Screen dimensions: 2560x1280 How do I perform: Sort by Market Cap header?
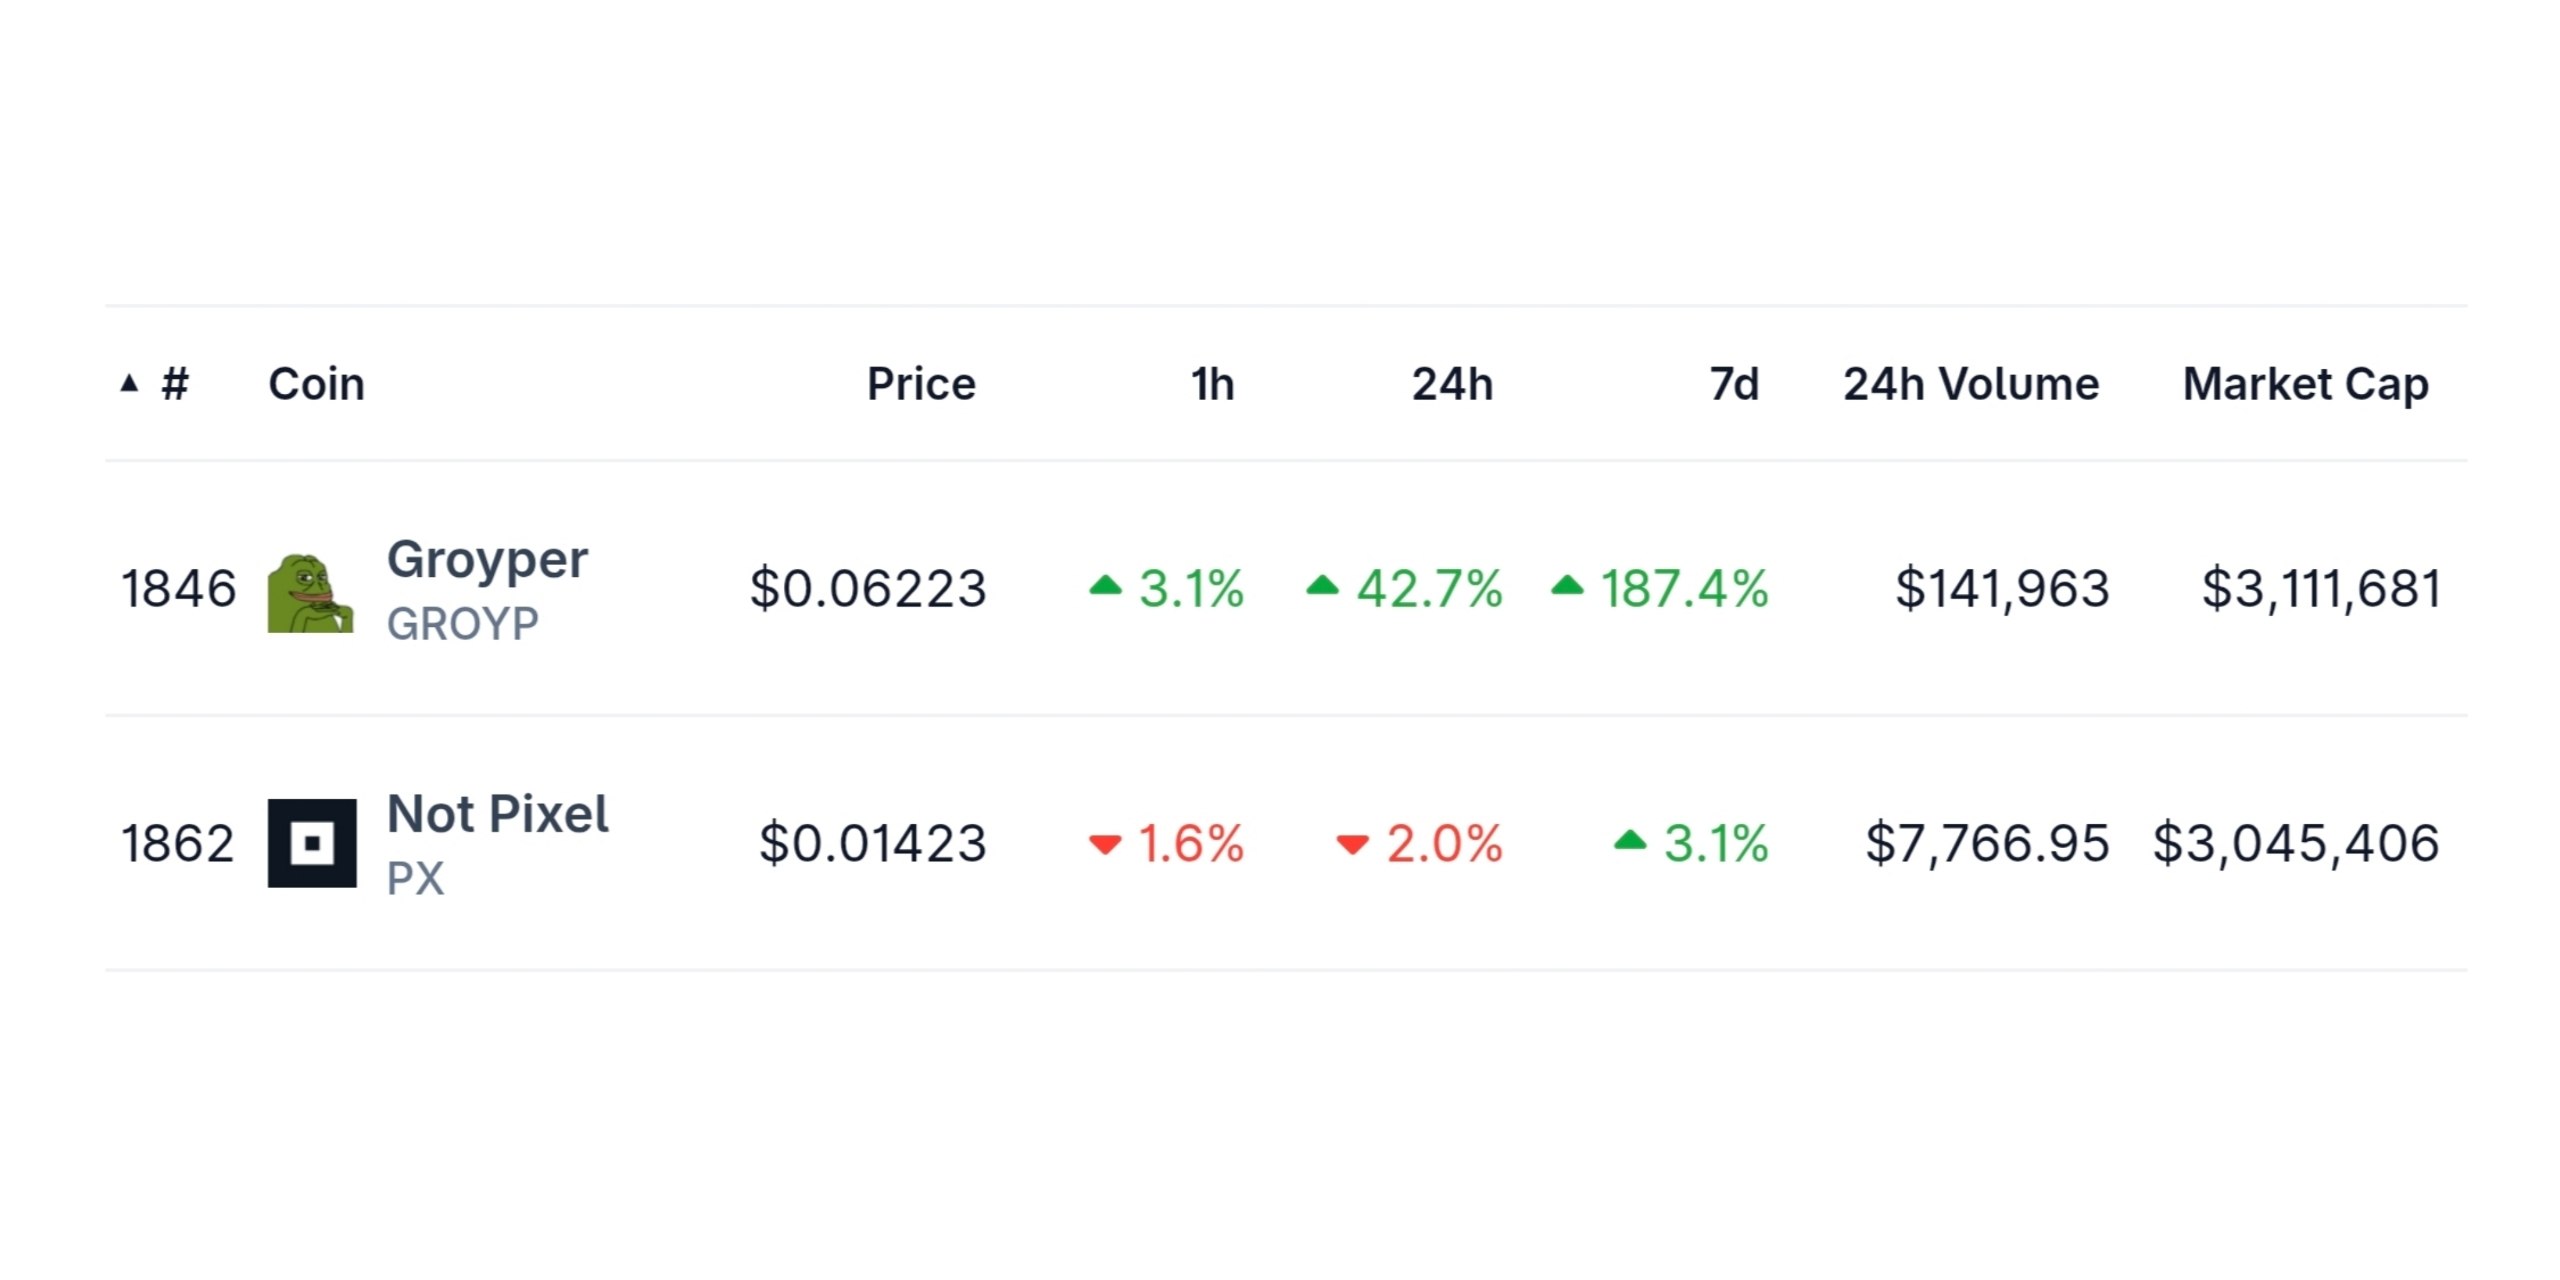click(x=2305, y=385)
